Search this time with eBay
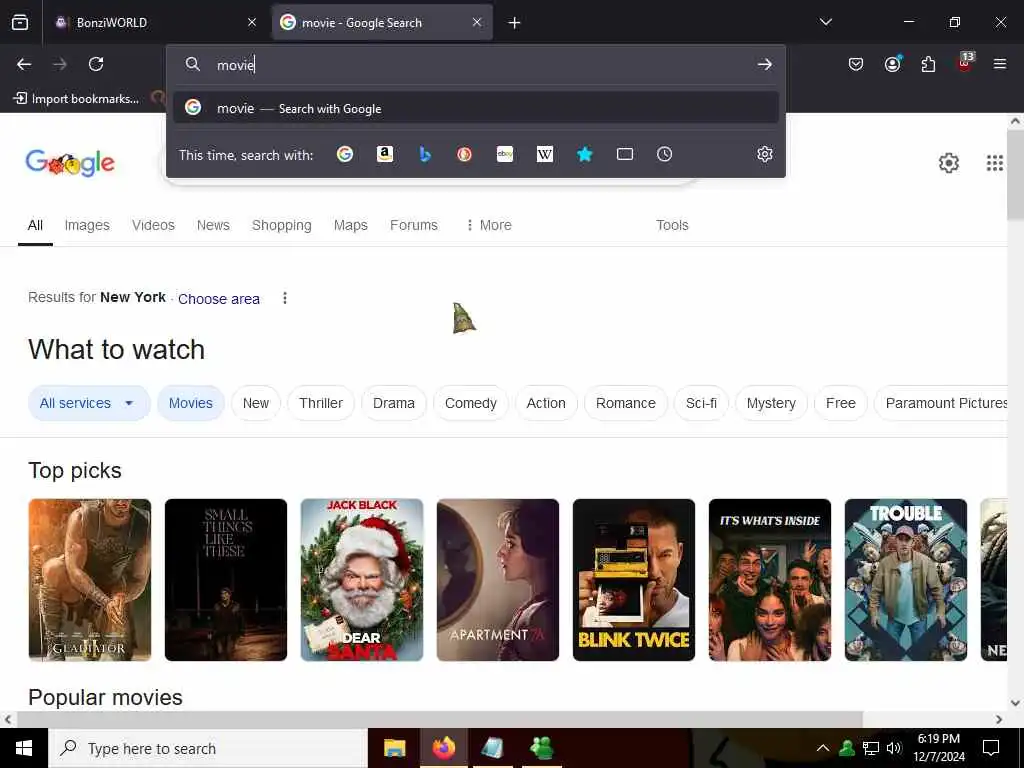Image resolution: width=1024 pixels, height=768 pixels. pos(505,154)
